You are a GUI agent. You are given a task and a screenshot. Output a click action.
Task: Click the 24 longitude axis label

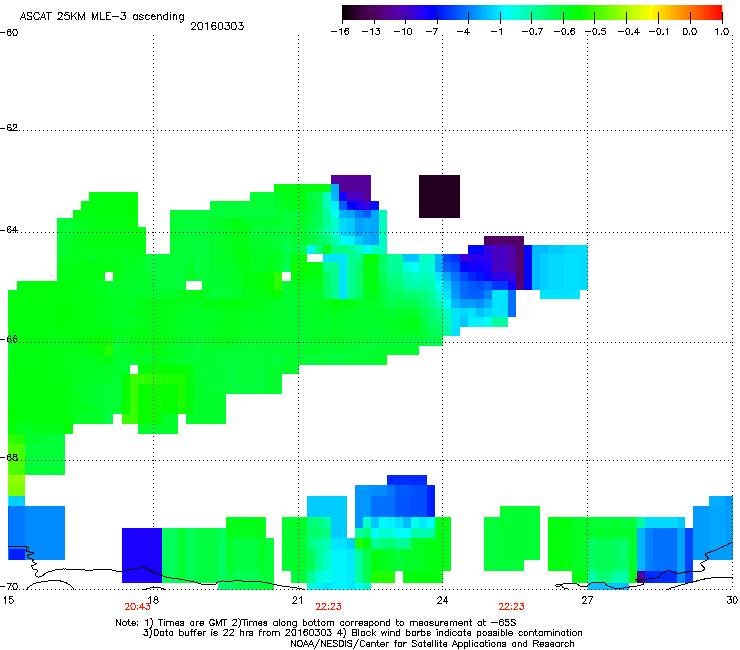tap(442, 600)
